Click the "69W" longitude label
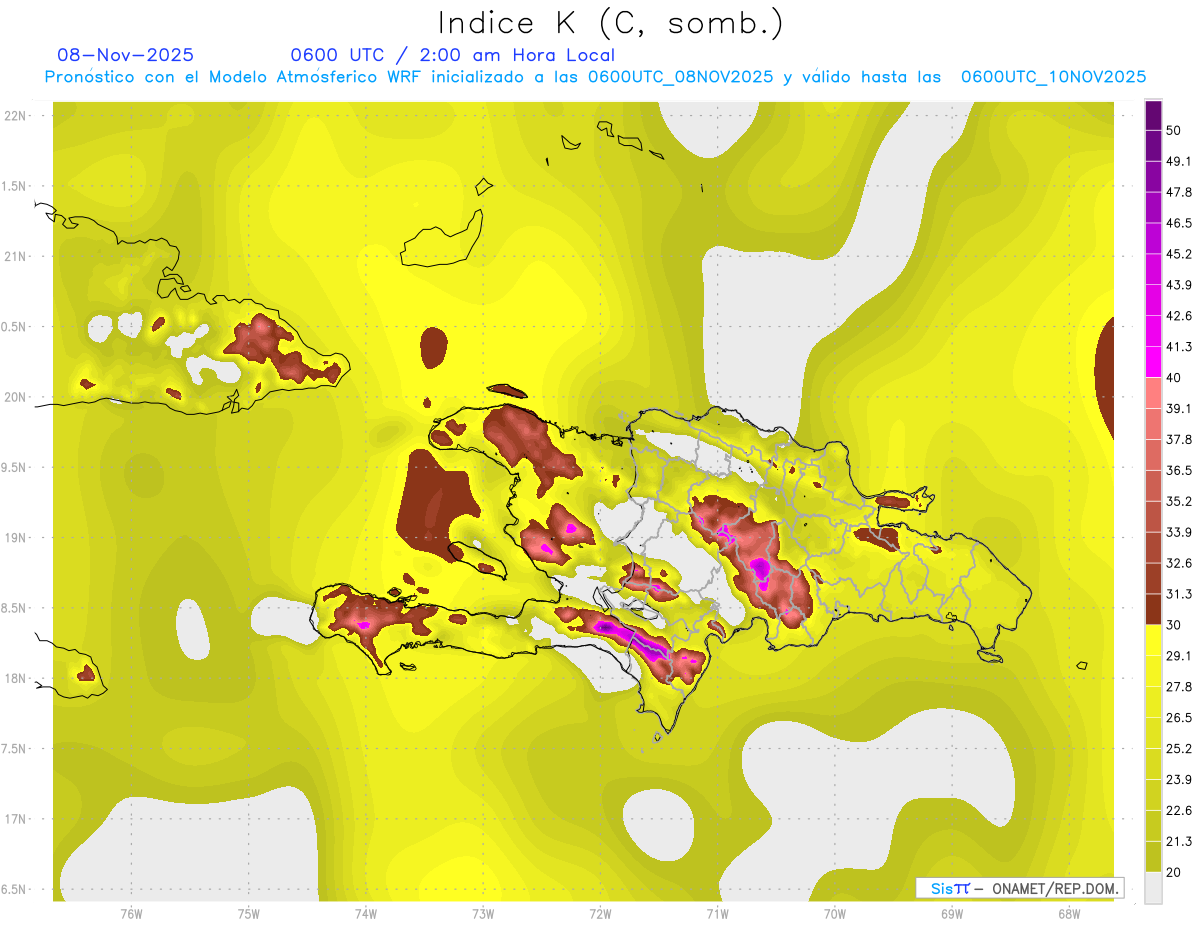The image size is (1200, 927). coord(952,914)
